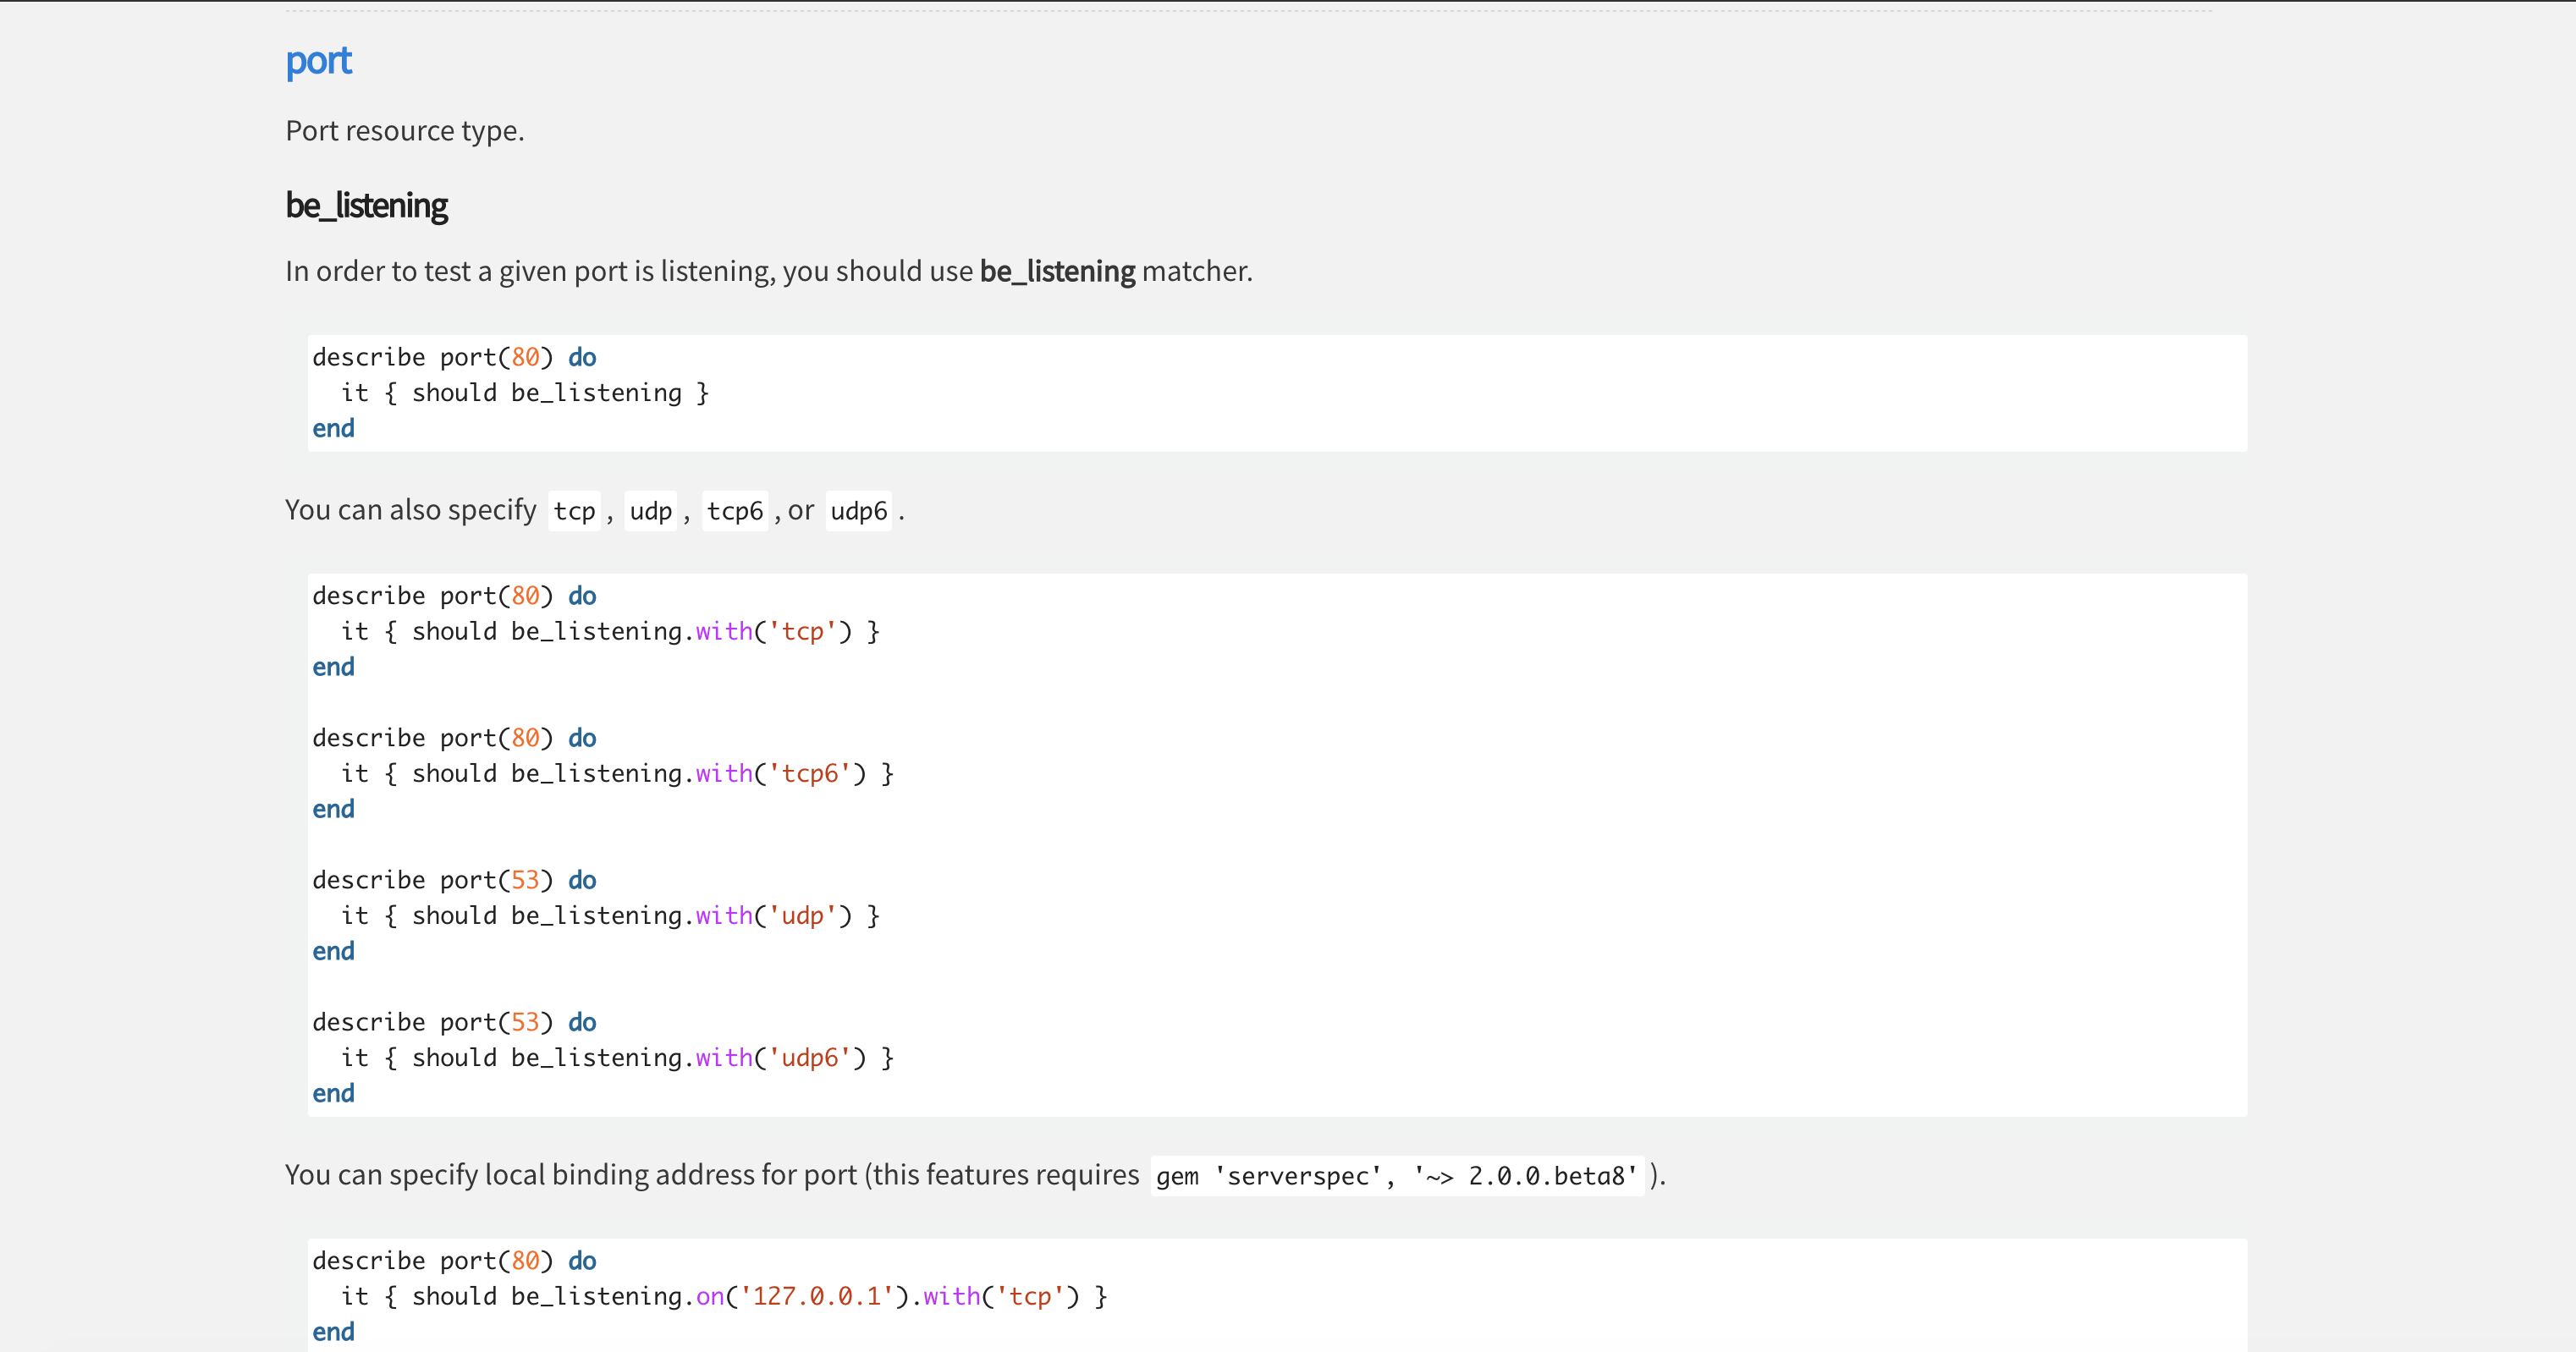
Task: Select the line 'it { should be_listening }'
Action: [525, 393]
